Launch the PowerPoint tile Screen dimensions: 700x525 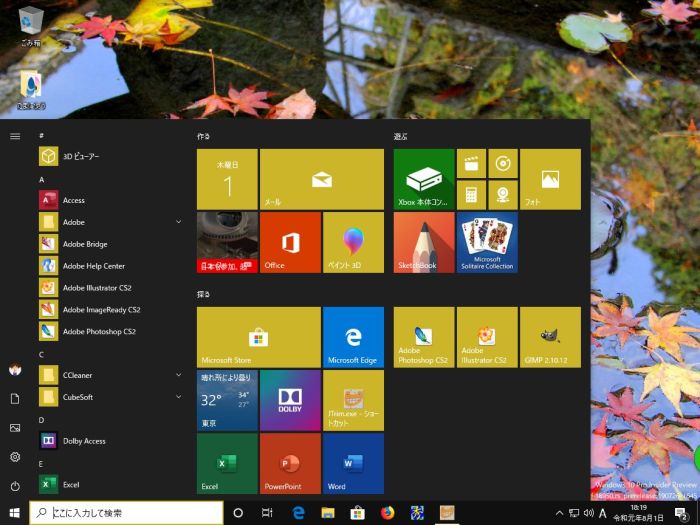click(290, 463)
